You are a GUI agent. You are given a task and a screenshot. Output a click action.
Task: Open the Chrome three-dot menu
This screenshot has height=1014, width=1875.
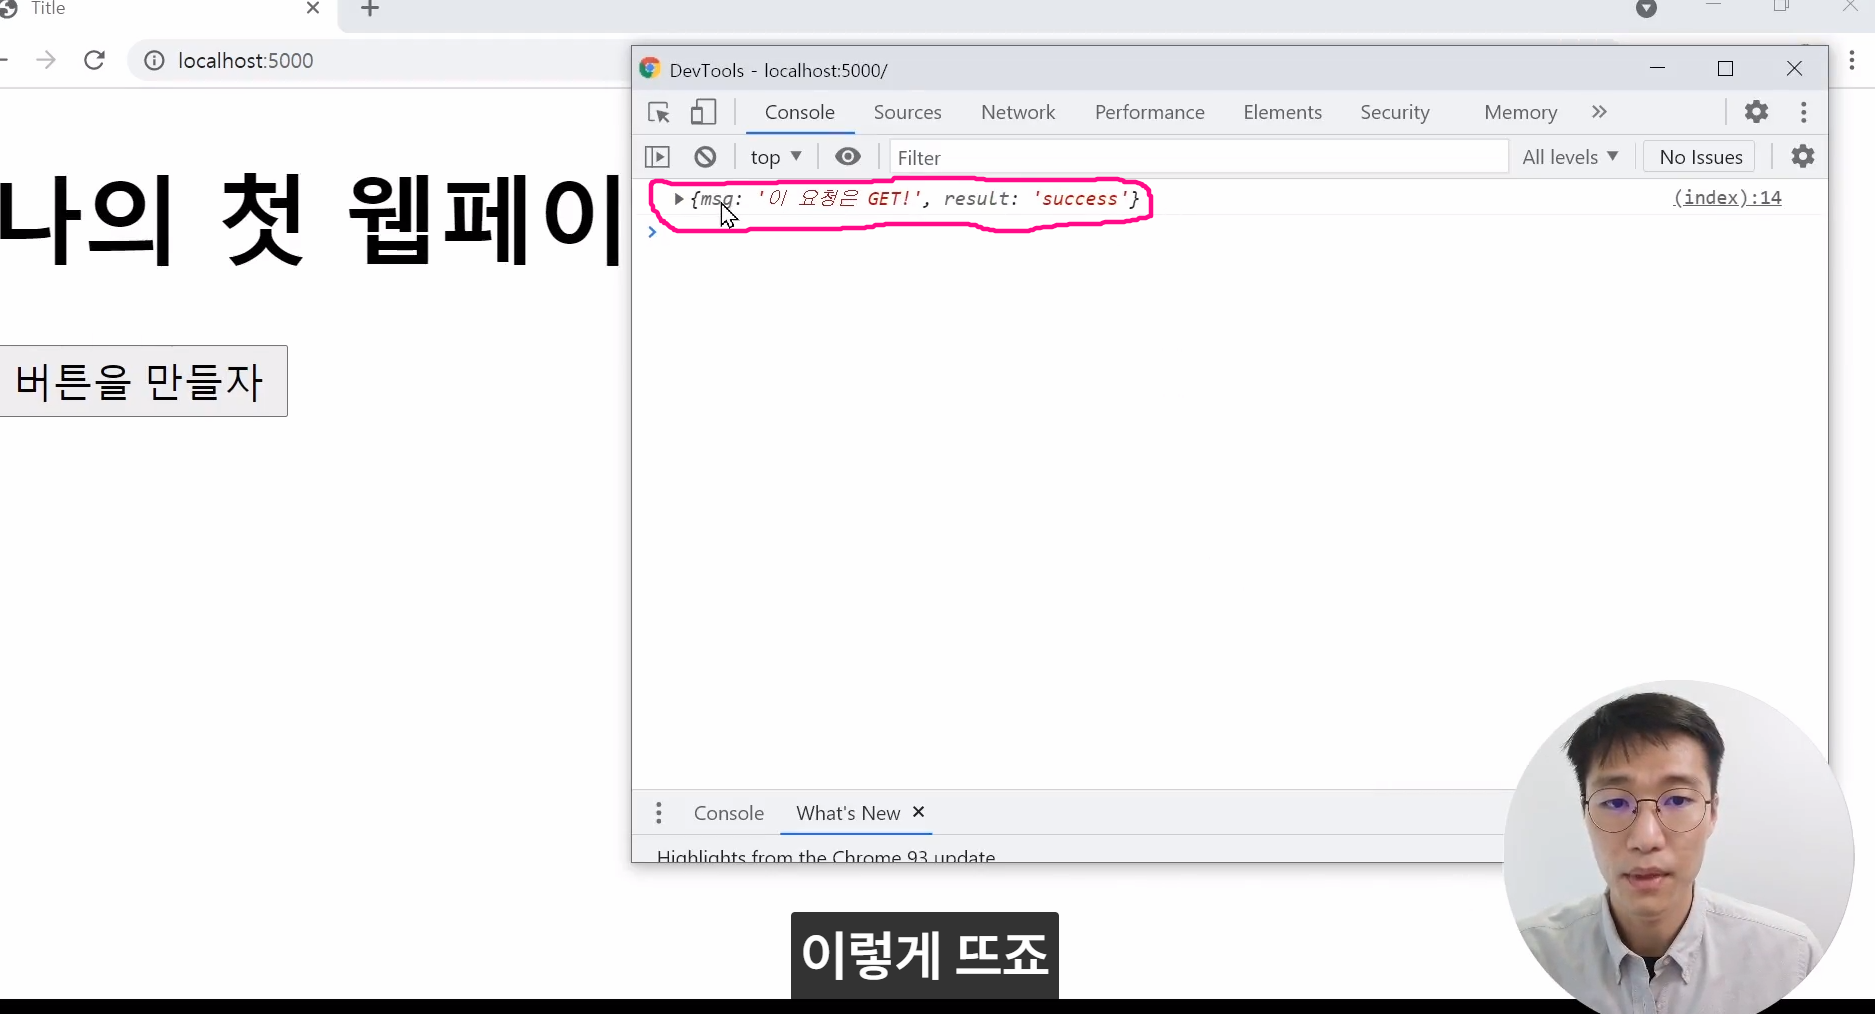coord(1852,61)
